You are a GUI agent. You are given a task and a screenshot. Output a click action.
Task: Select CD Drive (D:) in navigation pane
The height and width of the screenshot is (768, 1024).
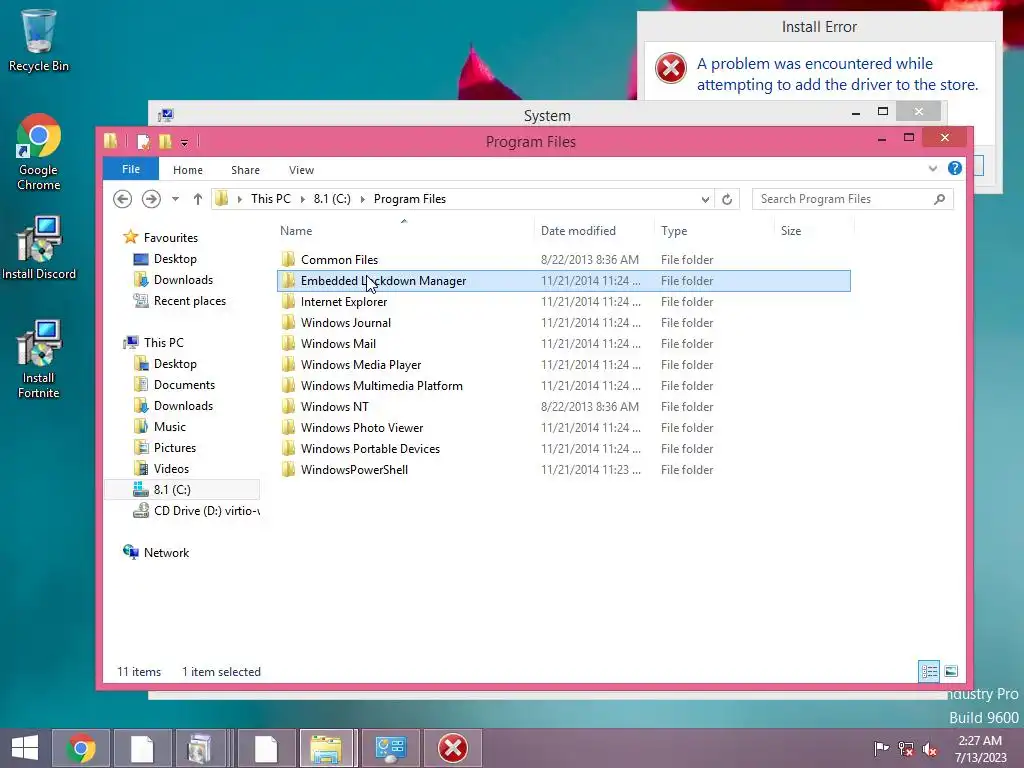(196, 511)
